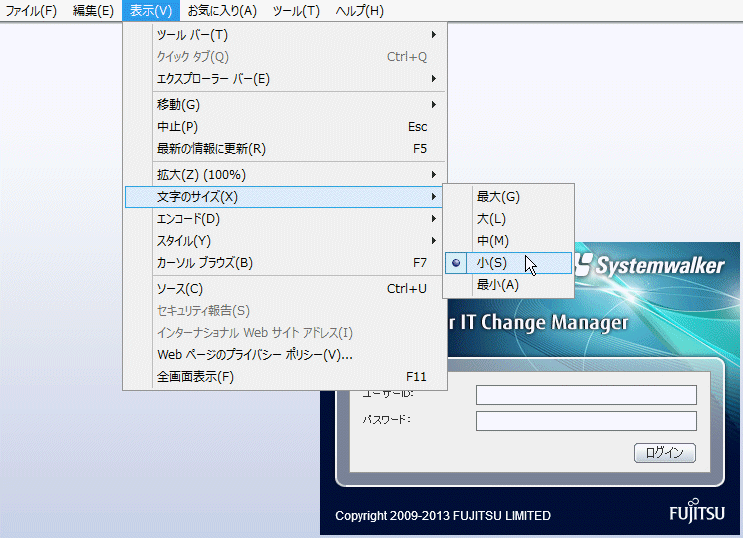Choose 中止(P) to stop loading
743x538 pixels.
[285, 127]
